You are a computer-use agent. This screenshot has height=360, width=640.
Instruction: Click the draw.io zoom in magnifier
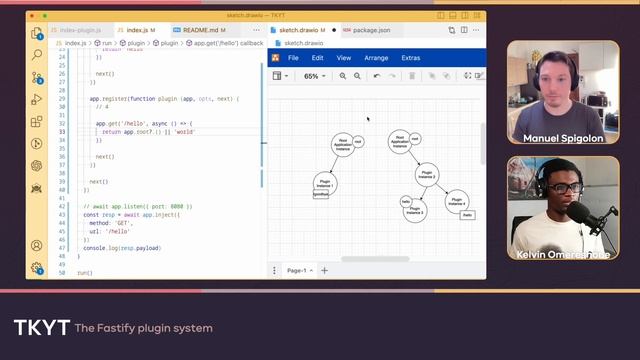pos(343,76)
